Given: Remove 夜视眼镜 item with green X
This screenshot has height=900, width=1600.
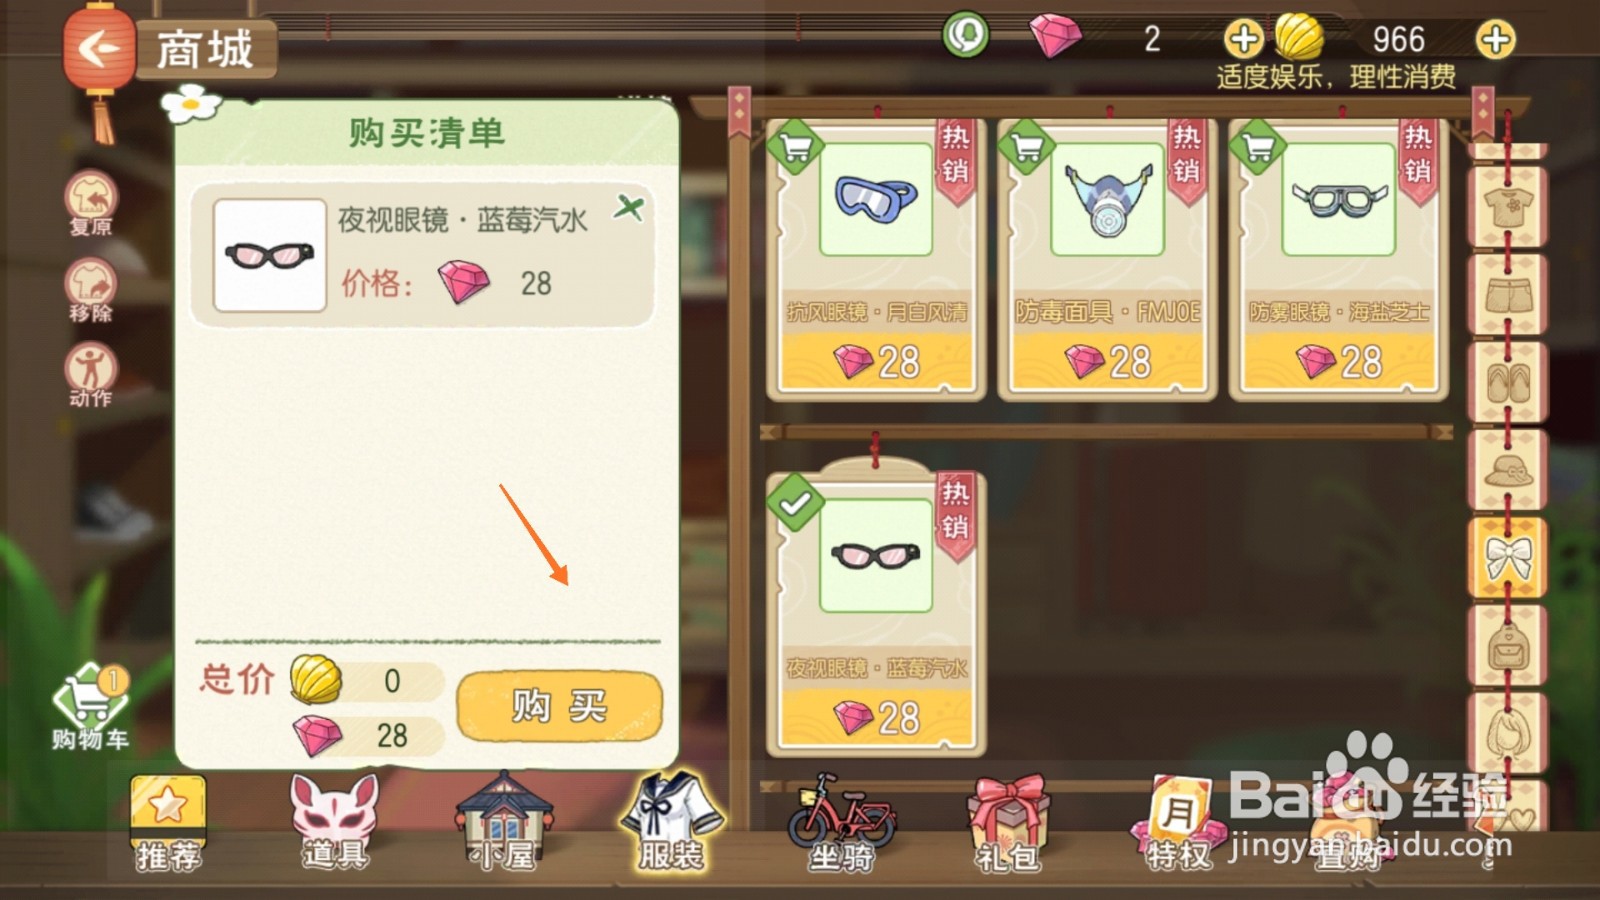Looking at the screenshot, I should click(629, 208).
